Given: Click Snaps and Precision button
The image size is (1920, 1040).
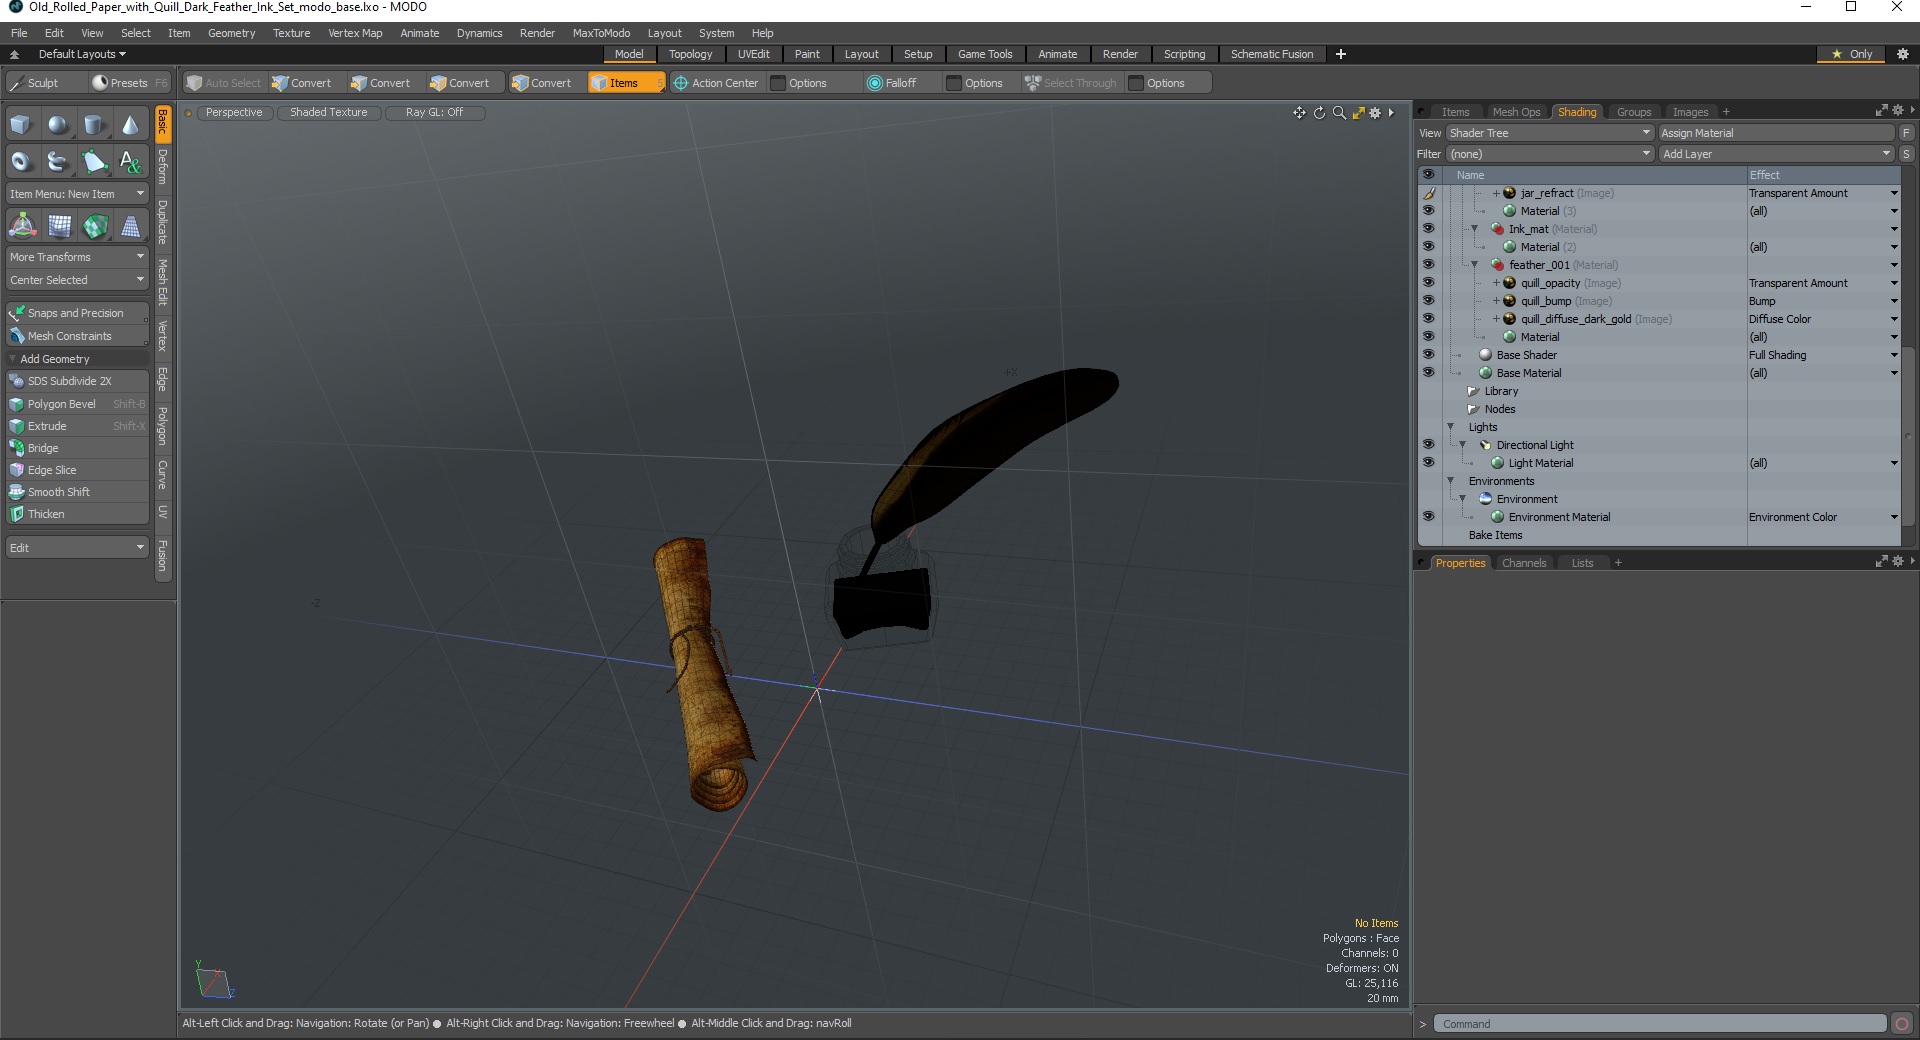Looking at the screenshot, I should 78,313.
